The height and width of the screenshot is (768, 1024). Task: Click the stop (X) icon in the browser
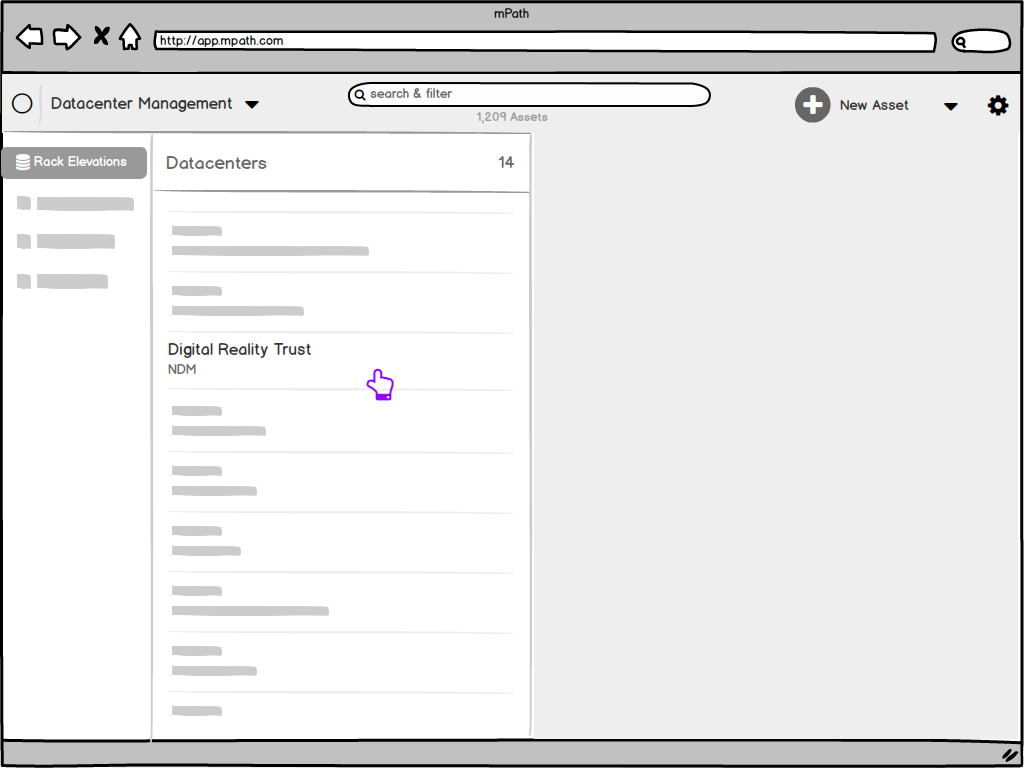click(x=100, y=35)
